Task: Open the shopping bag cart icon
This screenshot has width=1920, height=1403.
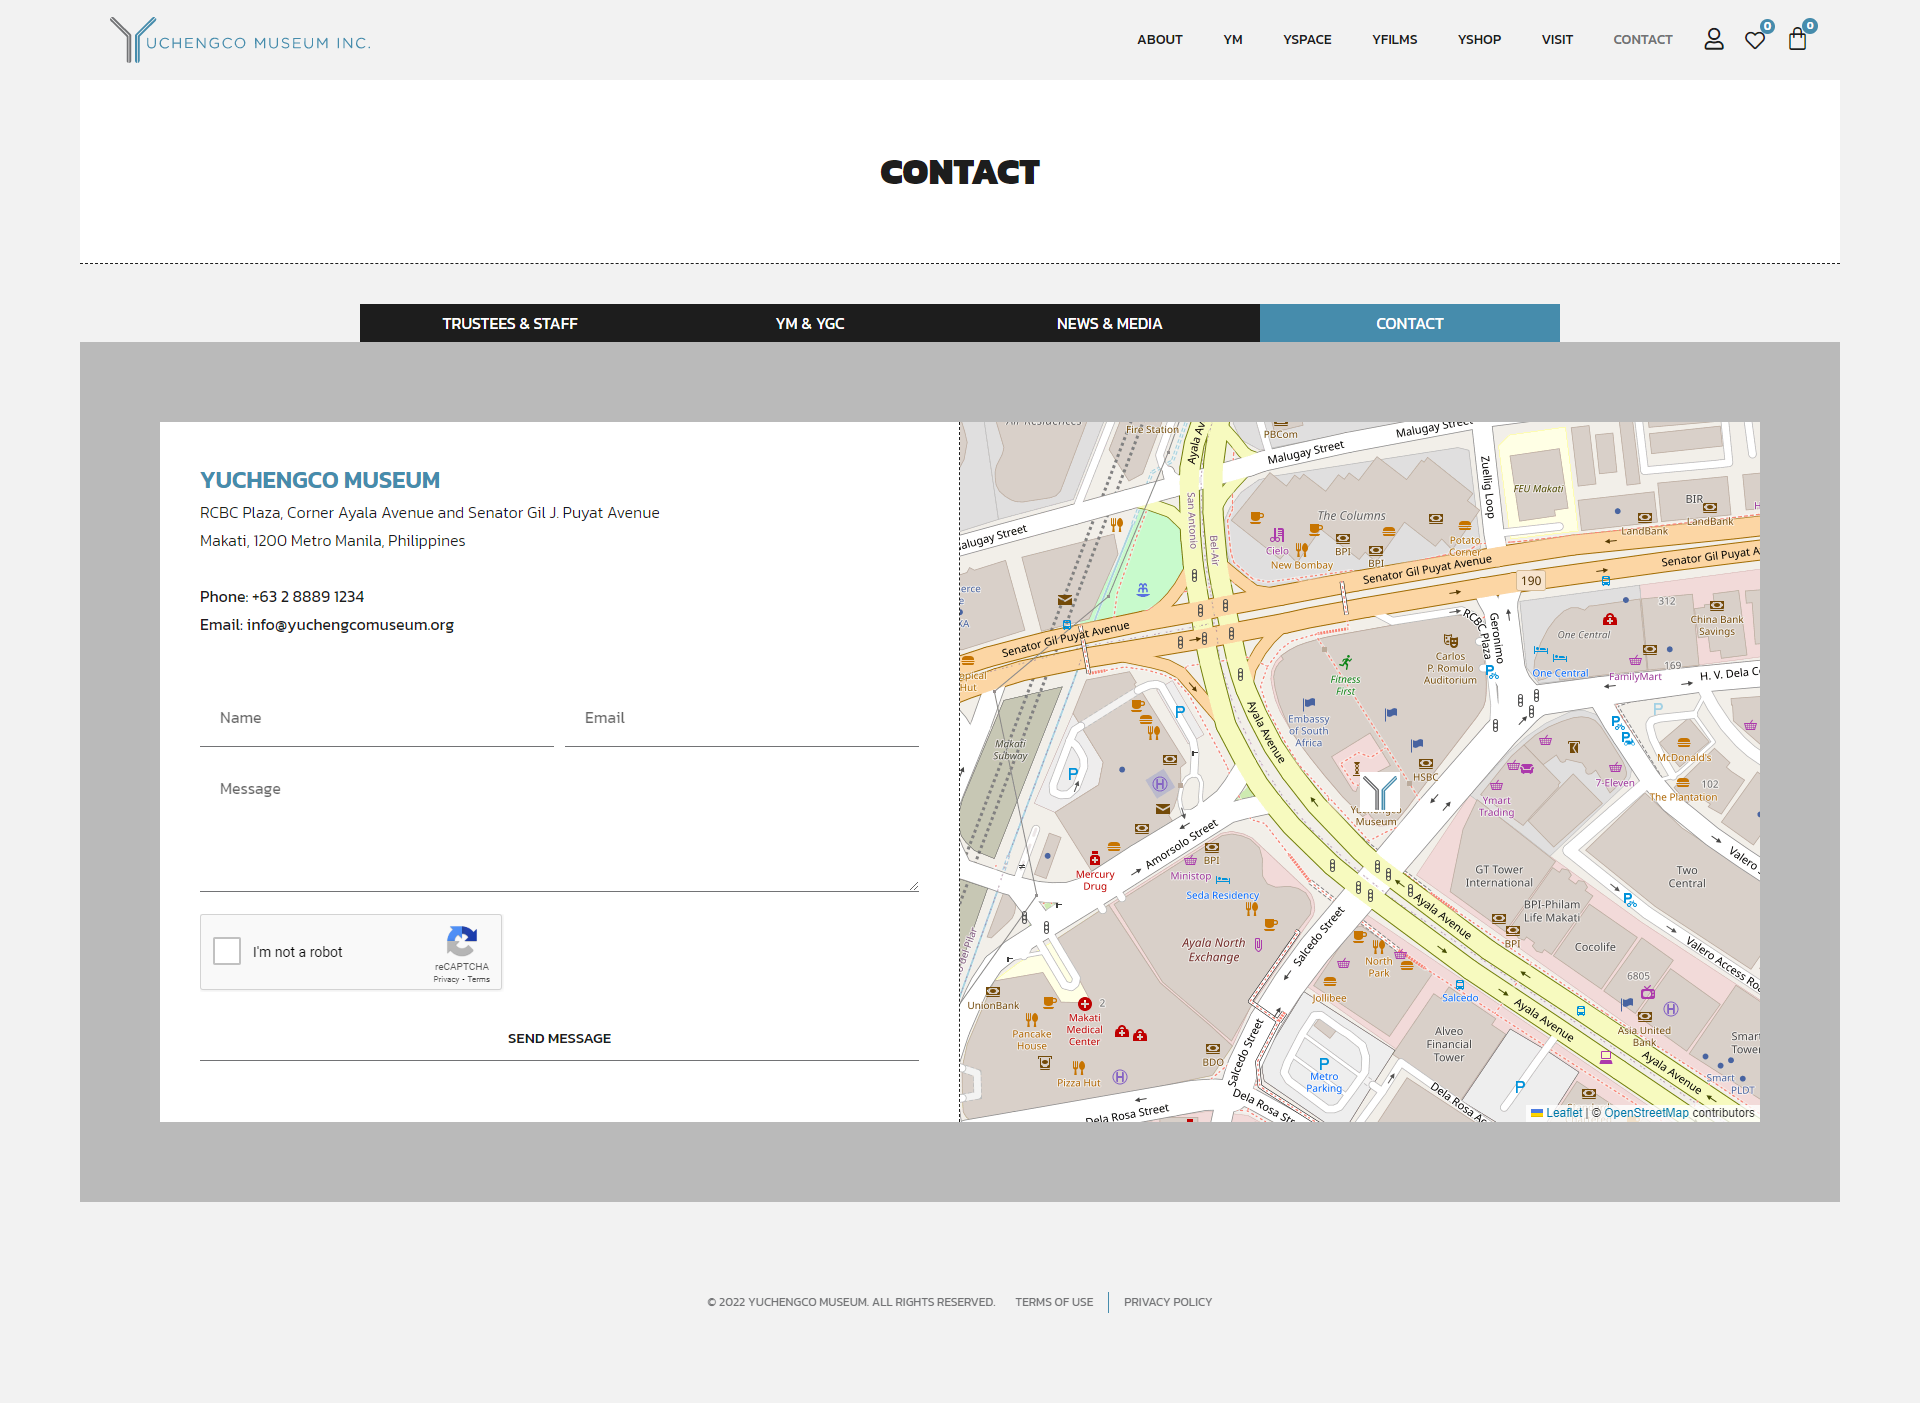Action: click(x=1797, y=39)
